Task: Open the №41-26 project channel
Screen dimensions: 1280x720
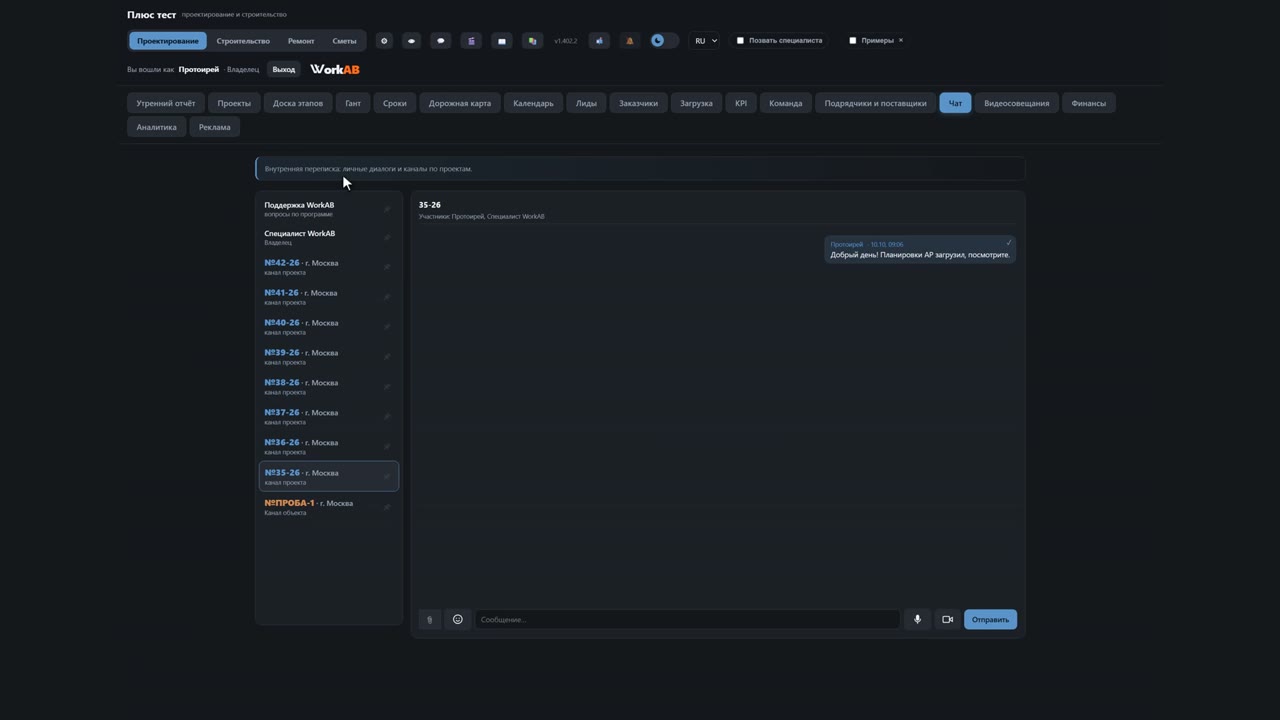Action: 329,297
